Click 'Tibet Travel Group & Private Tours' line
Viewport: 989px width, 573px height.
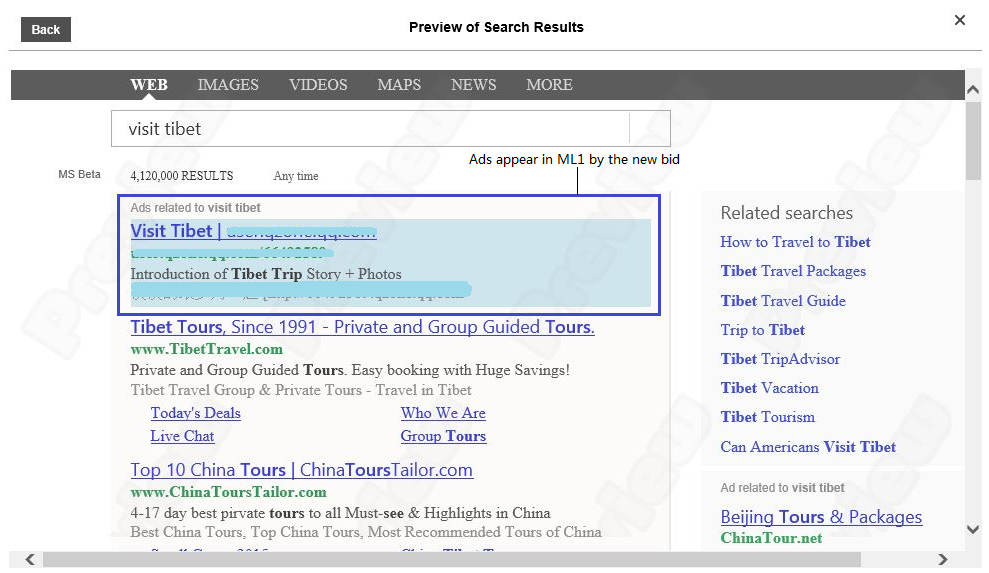coord(301,390)
